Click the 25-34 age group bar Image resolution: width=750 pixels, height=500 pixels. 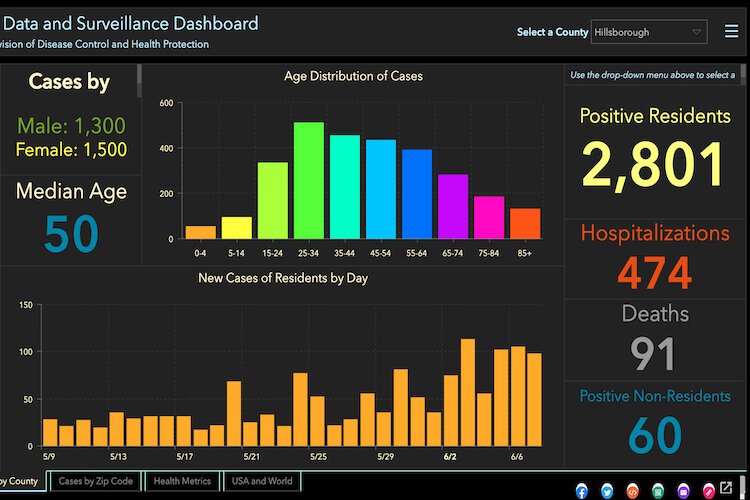point(308,181)
